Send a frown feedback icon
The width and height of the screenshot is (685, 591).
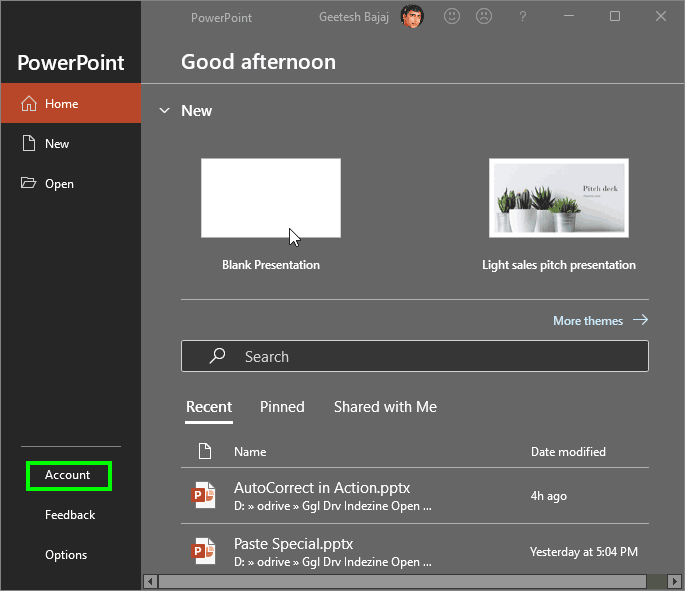pyautogui.click(x=484, y=17)
